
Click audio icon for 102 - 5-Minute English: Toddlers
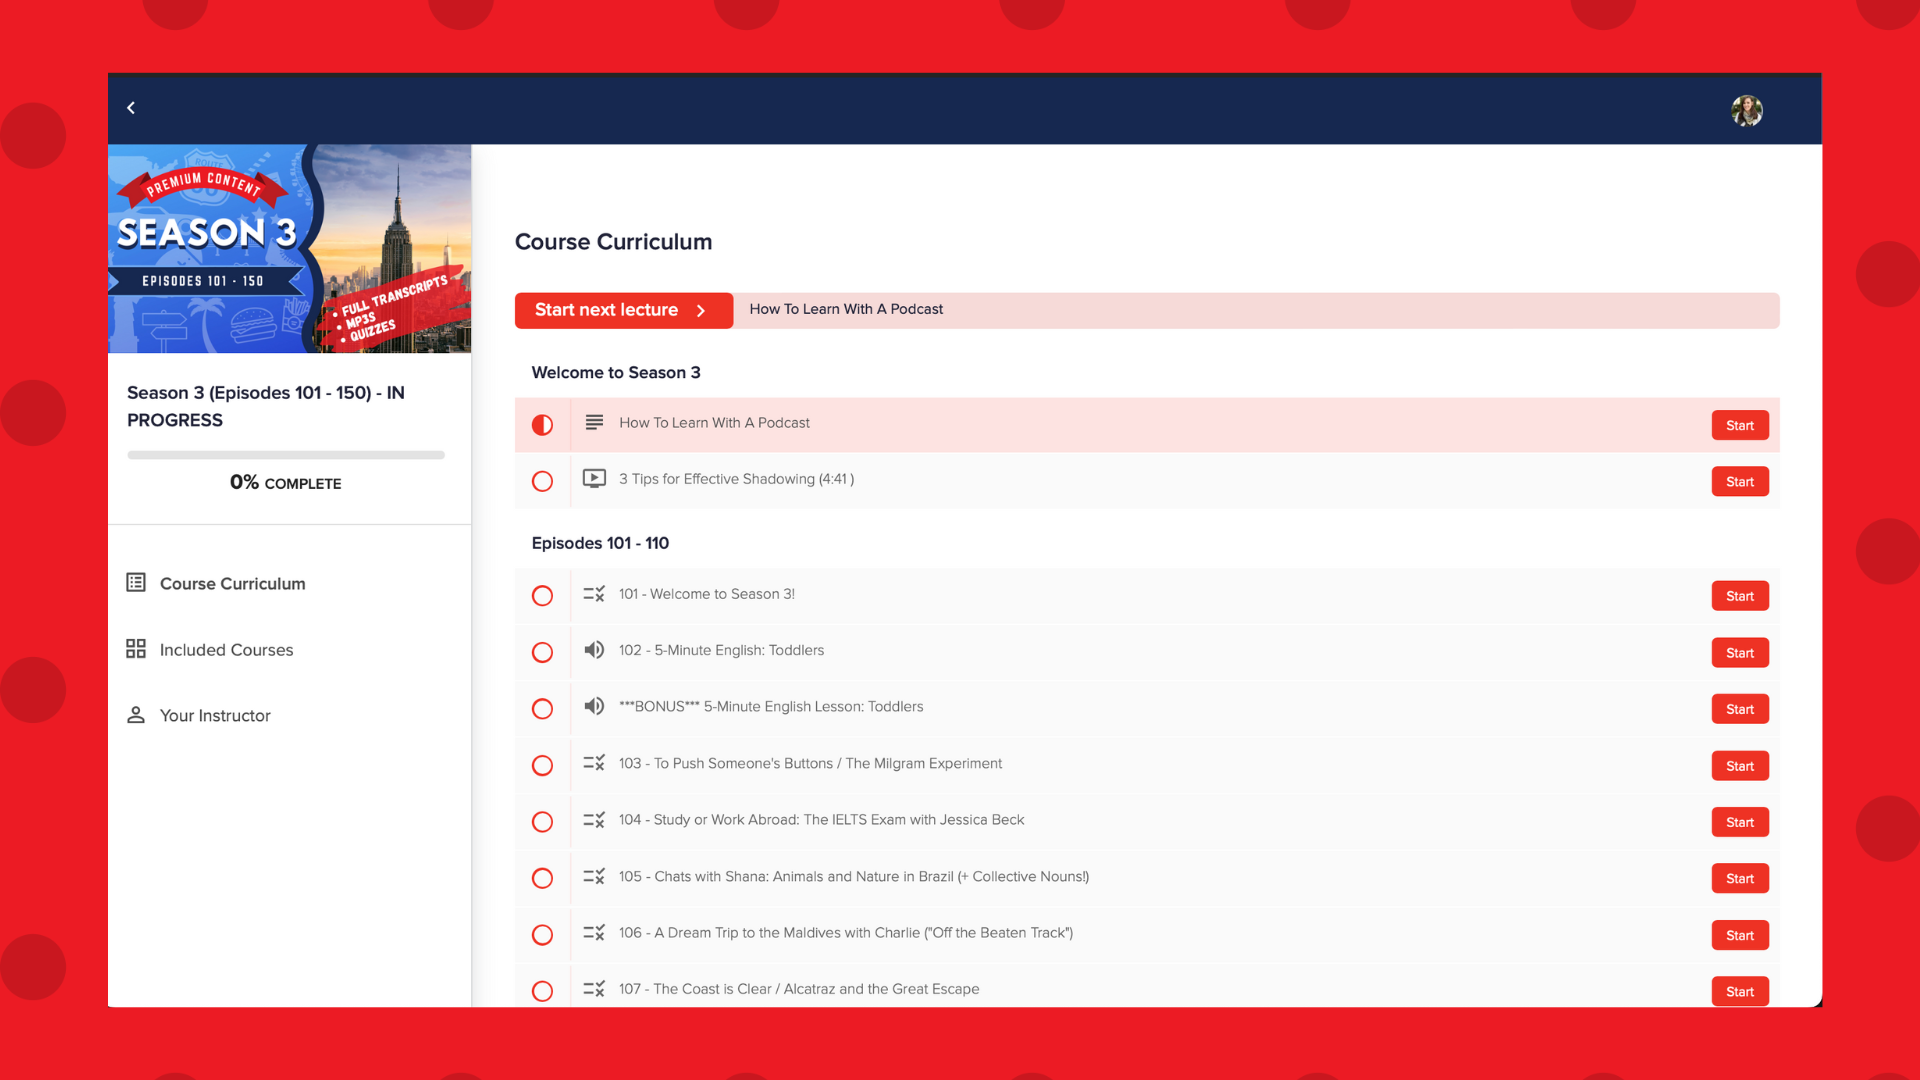[x=594, y=650]
